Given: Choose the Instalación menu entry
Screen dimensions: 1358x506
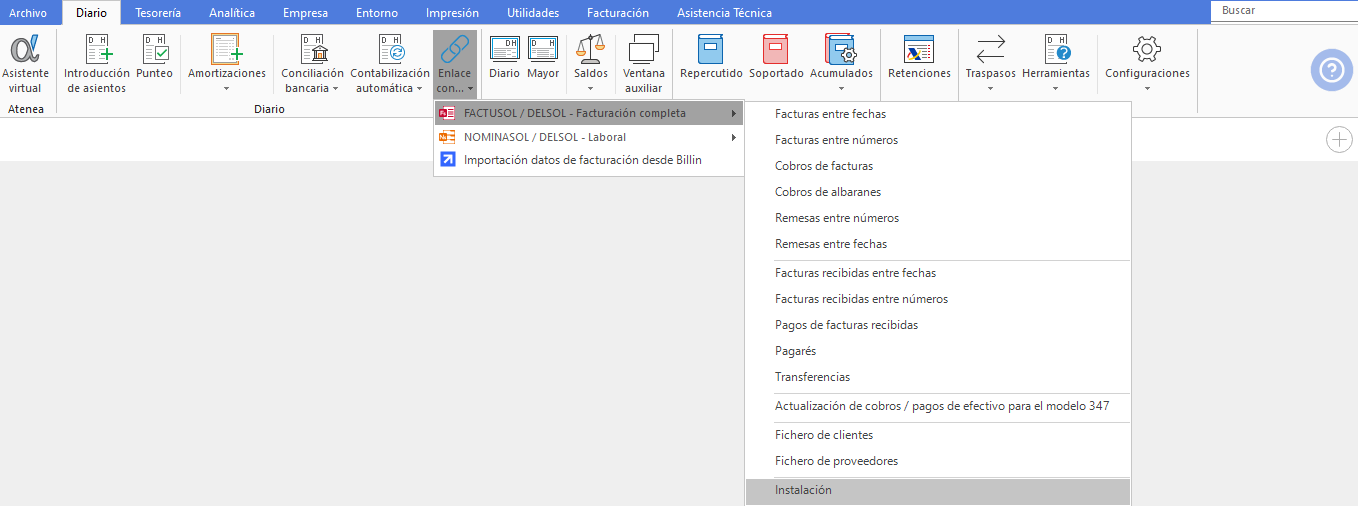Looking at the screenshot, I should pos(938,490).
